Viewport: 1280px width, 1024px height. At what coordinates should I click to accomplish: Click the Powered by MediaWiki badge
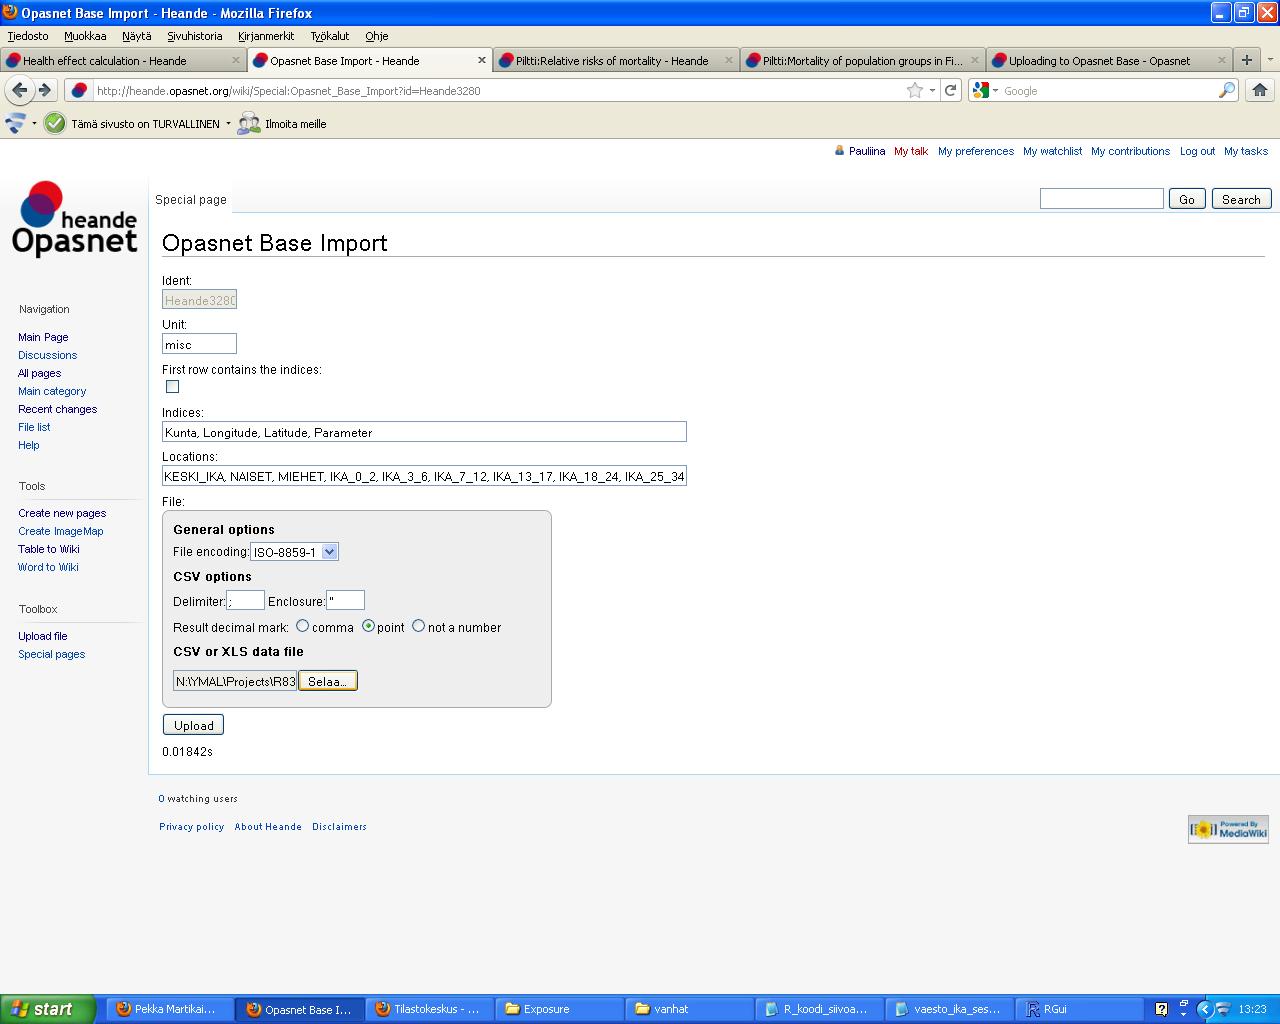[x=1228, y=829]
